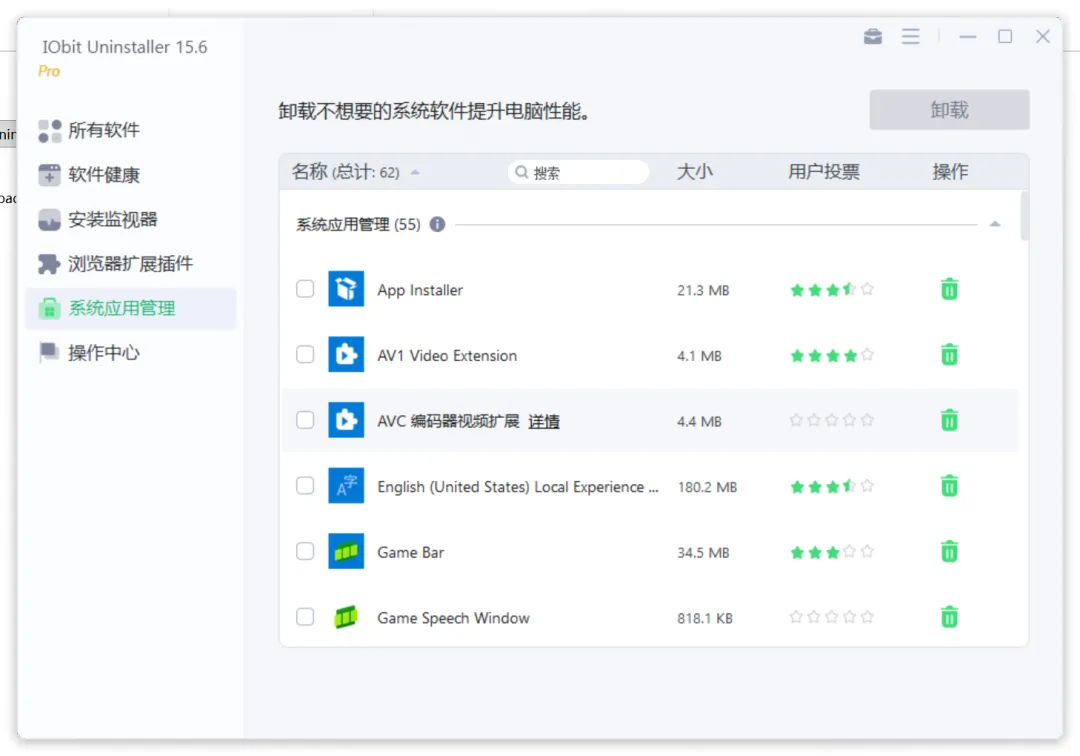This screenshot has width=1080, height=756.
Task: Sort by 大小 column header
Action: coord(694,172)
